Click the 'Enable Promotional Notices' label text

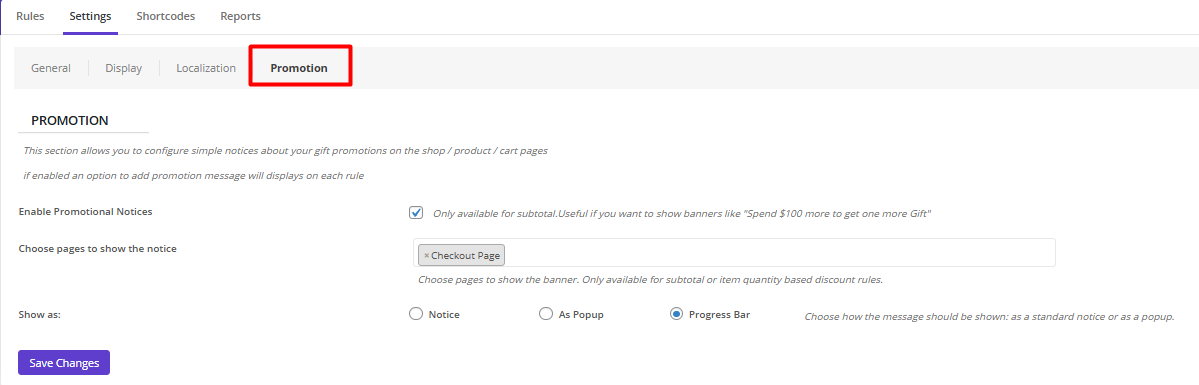pos(86,211)
